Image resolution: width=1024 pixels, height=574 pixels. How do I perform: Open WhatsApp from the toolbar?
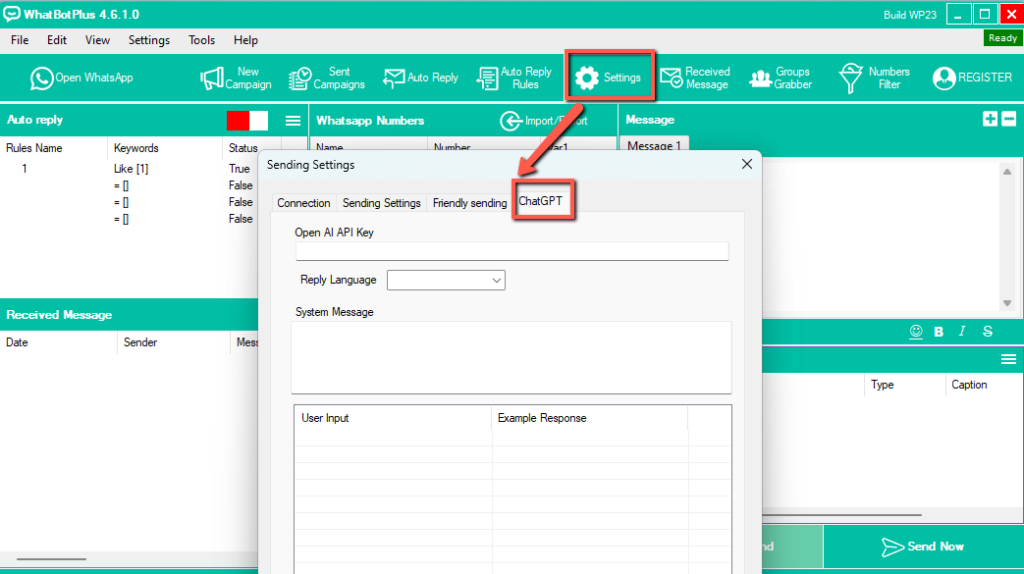[81, 78]
